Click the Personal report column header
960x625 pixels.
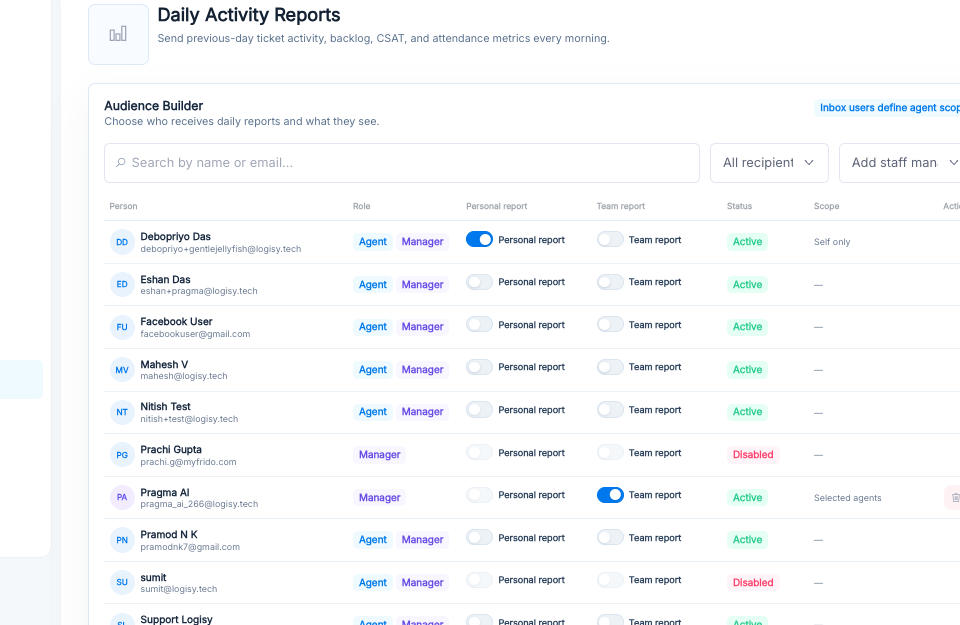click(x=497, y=206)
